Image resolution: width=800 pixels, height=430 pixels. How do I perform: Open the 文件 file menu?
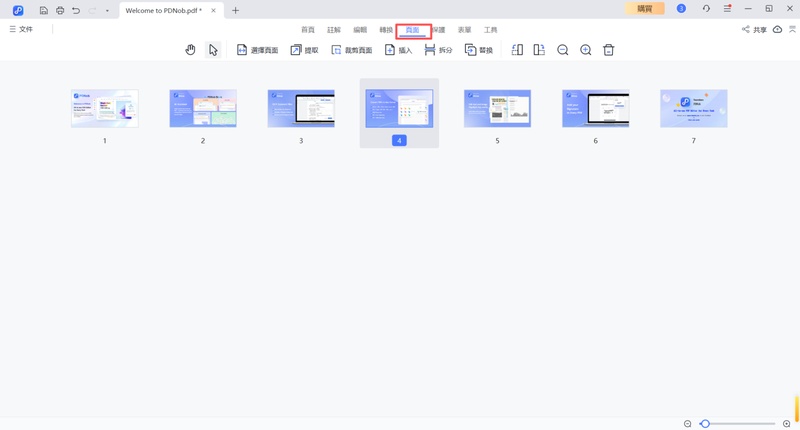(21, 30)
